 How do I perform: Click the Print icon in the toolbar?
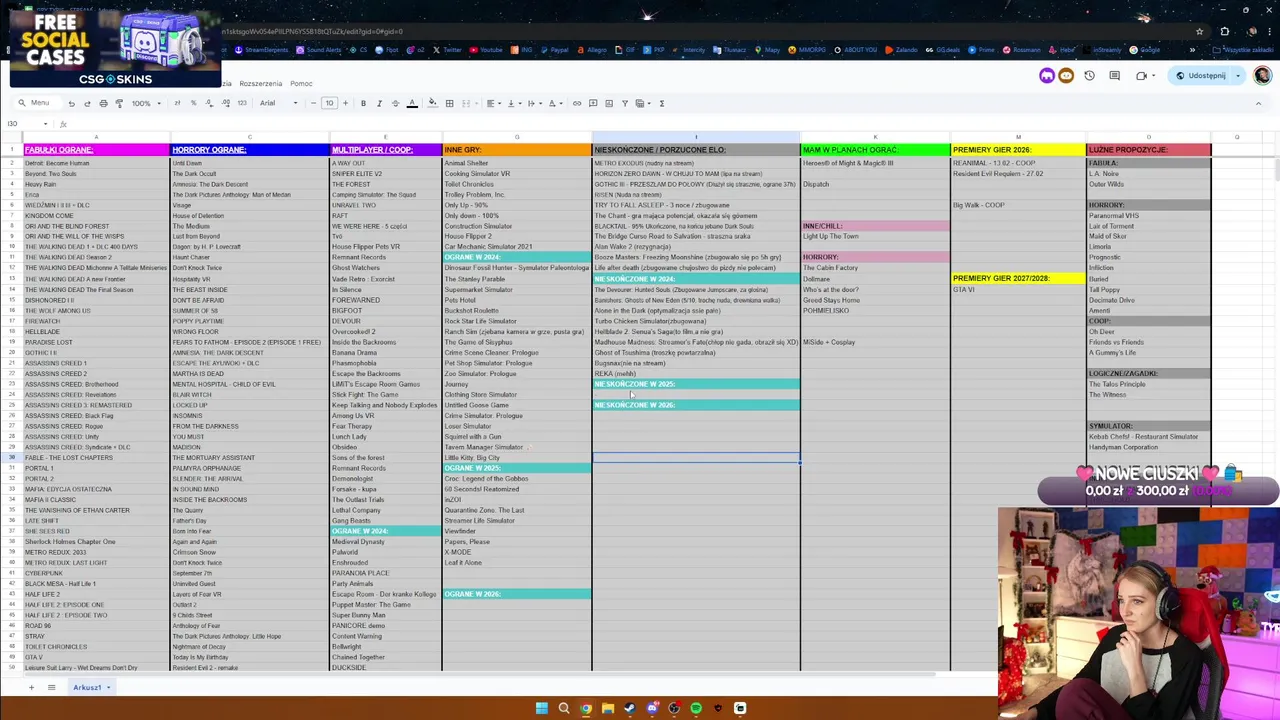tap(104, 103)
